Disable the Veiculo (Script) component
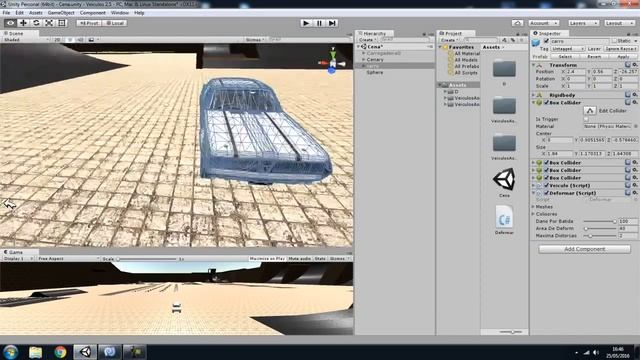The image size is (640, 360). click(546, 185)
